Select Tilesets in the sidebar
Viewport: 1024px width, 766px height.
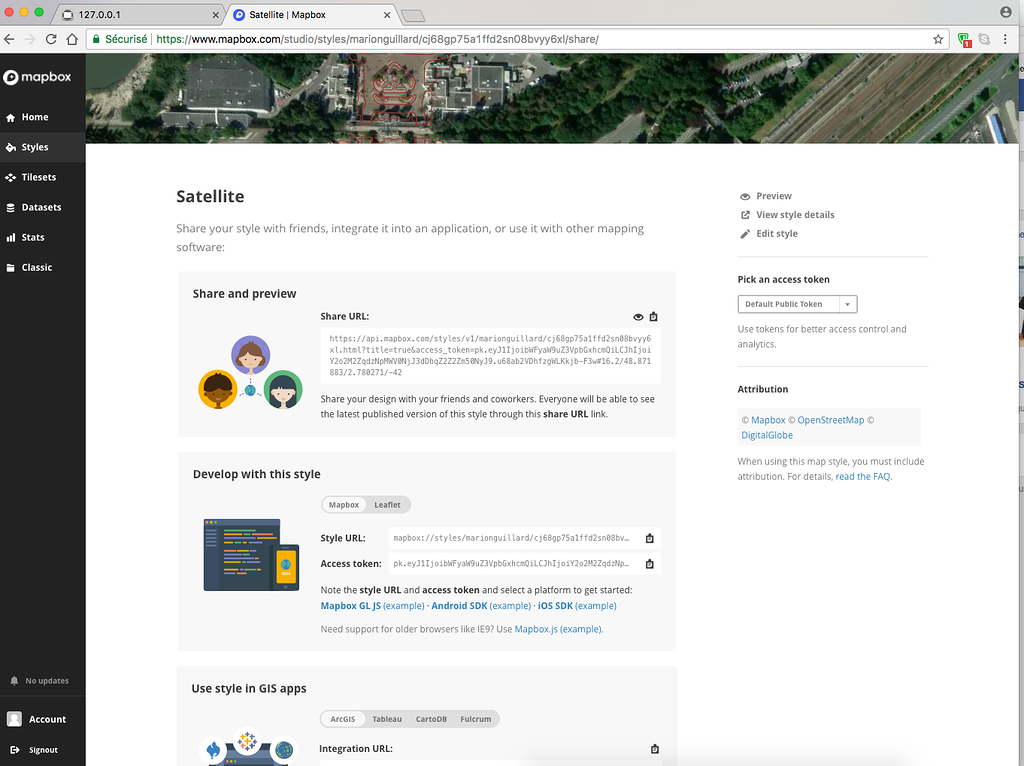(42, 177)
